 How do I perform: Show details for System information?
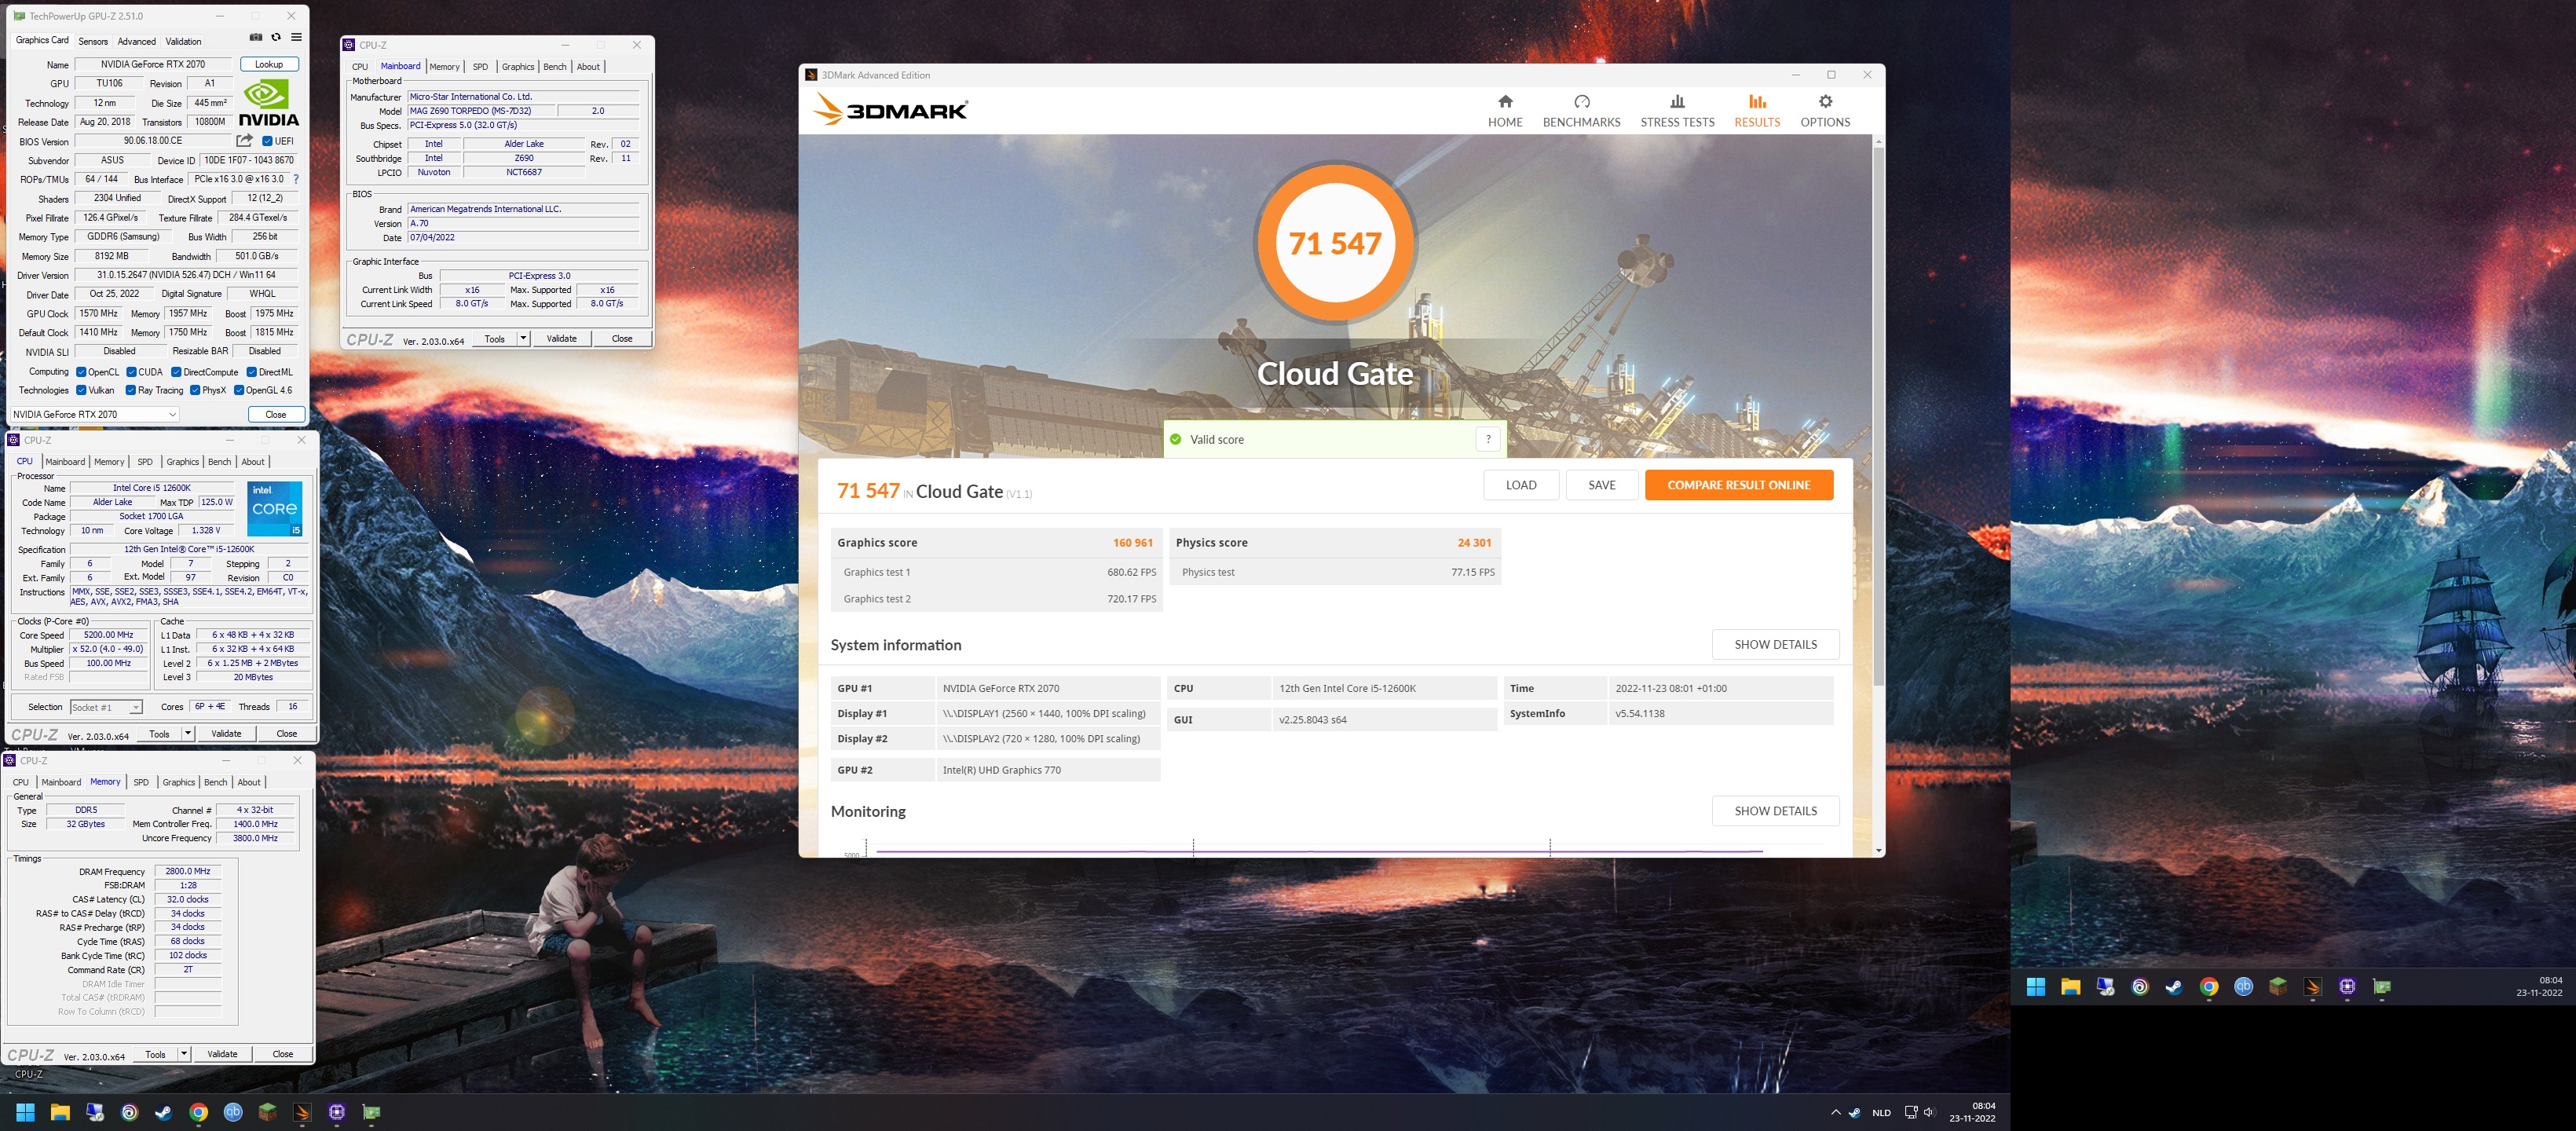tap(1775, 644)
